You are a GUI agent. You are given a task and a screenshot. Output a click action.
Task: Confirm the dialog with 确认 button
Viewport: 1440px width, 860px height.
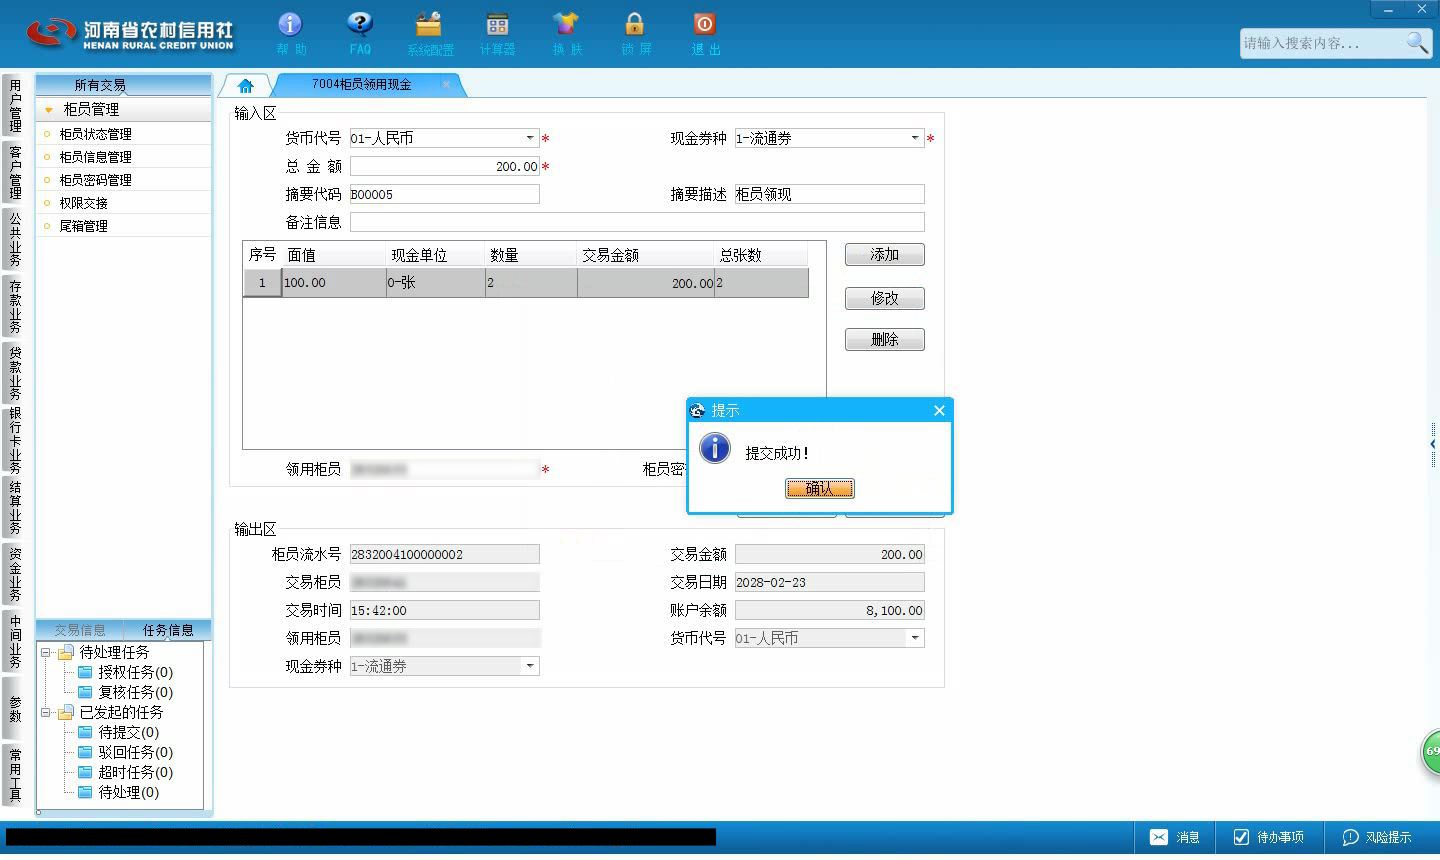819,488
